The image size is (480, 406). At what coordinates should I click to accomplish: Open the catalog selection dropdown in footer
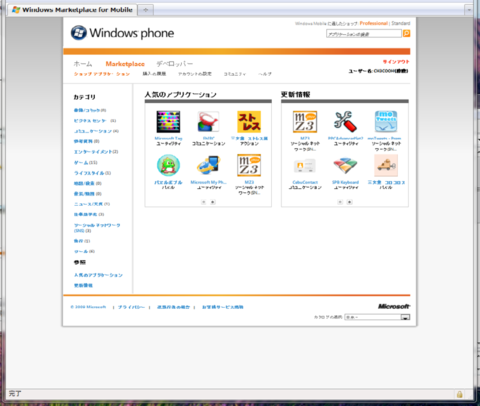click(x=377, y=317)
